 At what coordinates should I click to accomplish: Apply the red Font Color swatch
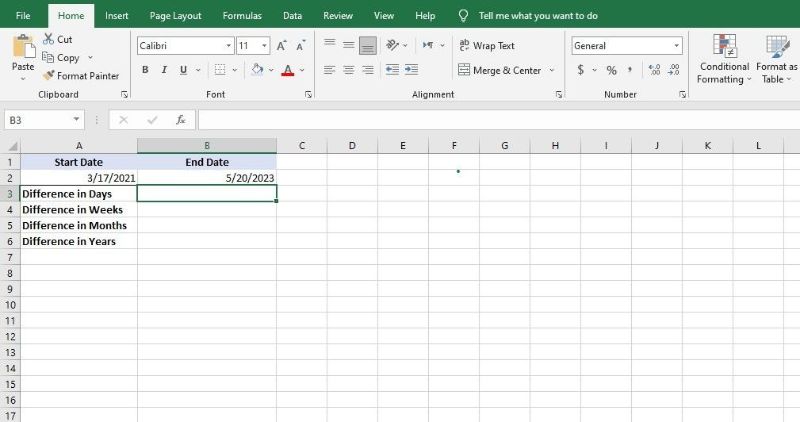pyautogui.click(x=288, y=70)
